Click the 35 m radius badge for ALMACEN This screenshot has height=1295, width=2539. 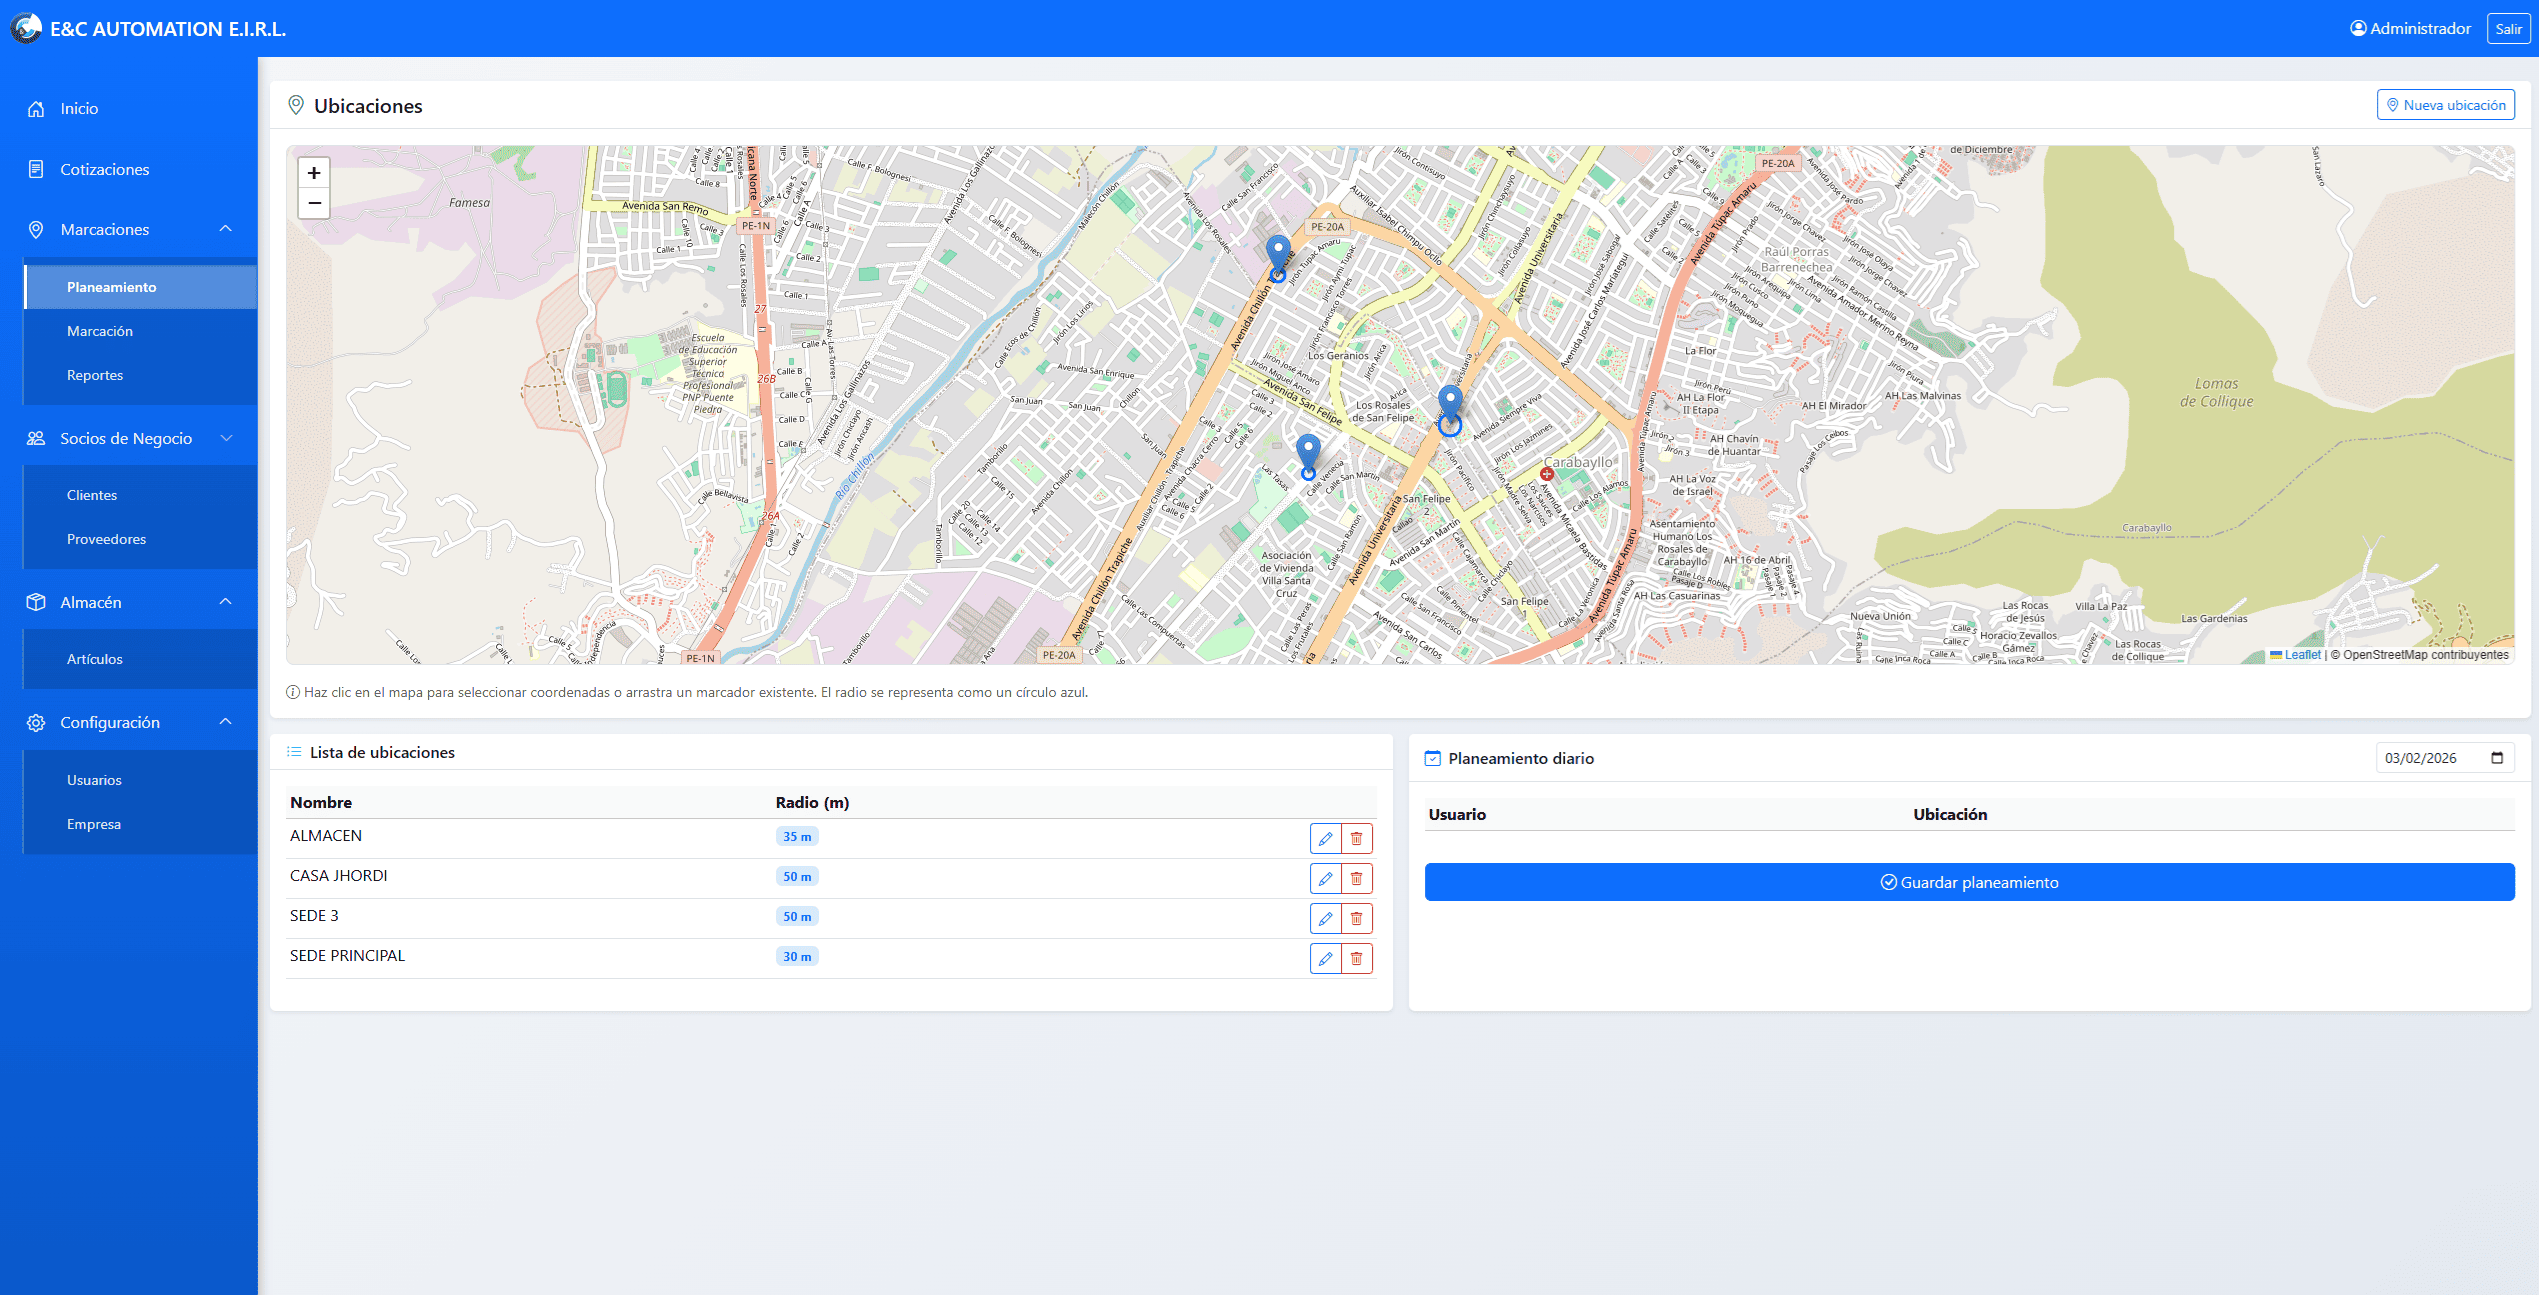(797, 836)
